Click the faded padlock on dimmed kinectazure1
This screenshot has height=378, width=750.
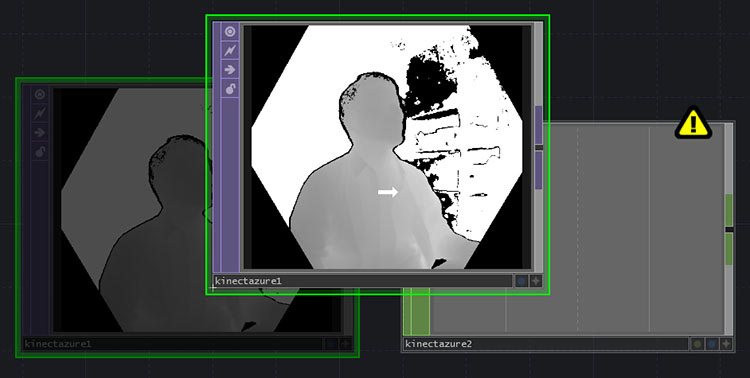point(40,152)
